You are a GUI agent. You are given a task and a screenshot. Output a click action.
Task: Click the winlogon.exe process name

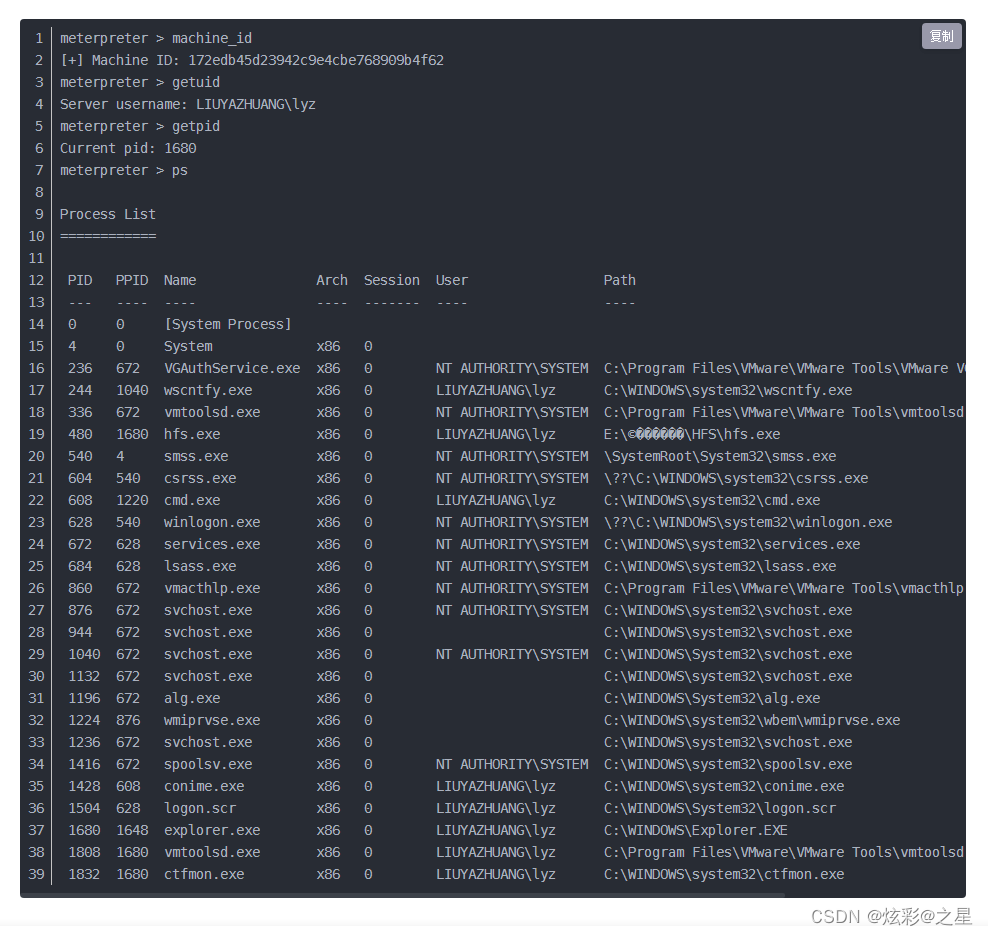pos(212,523)
